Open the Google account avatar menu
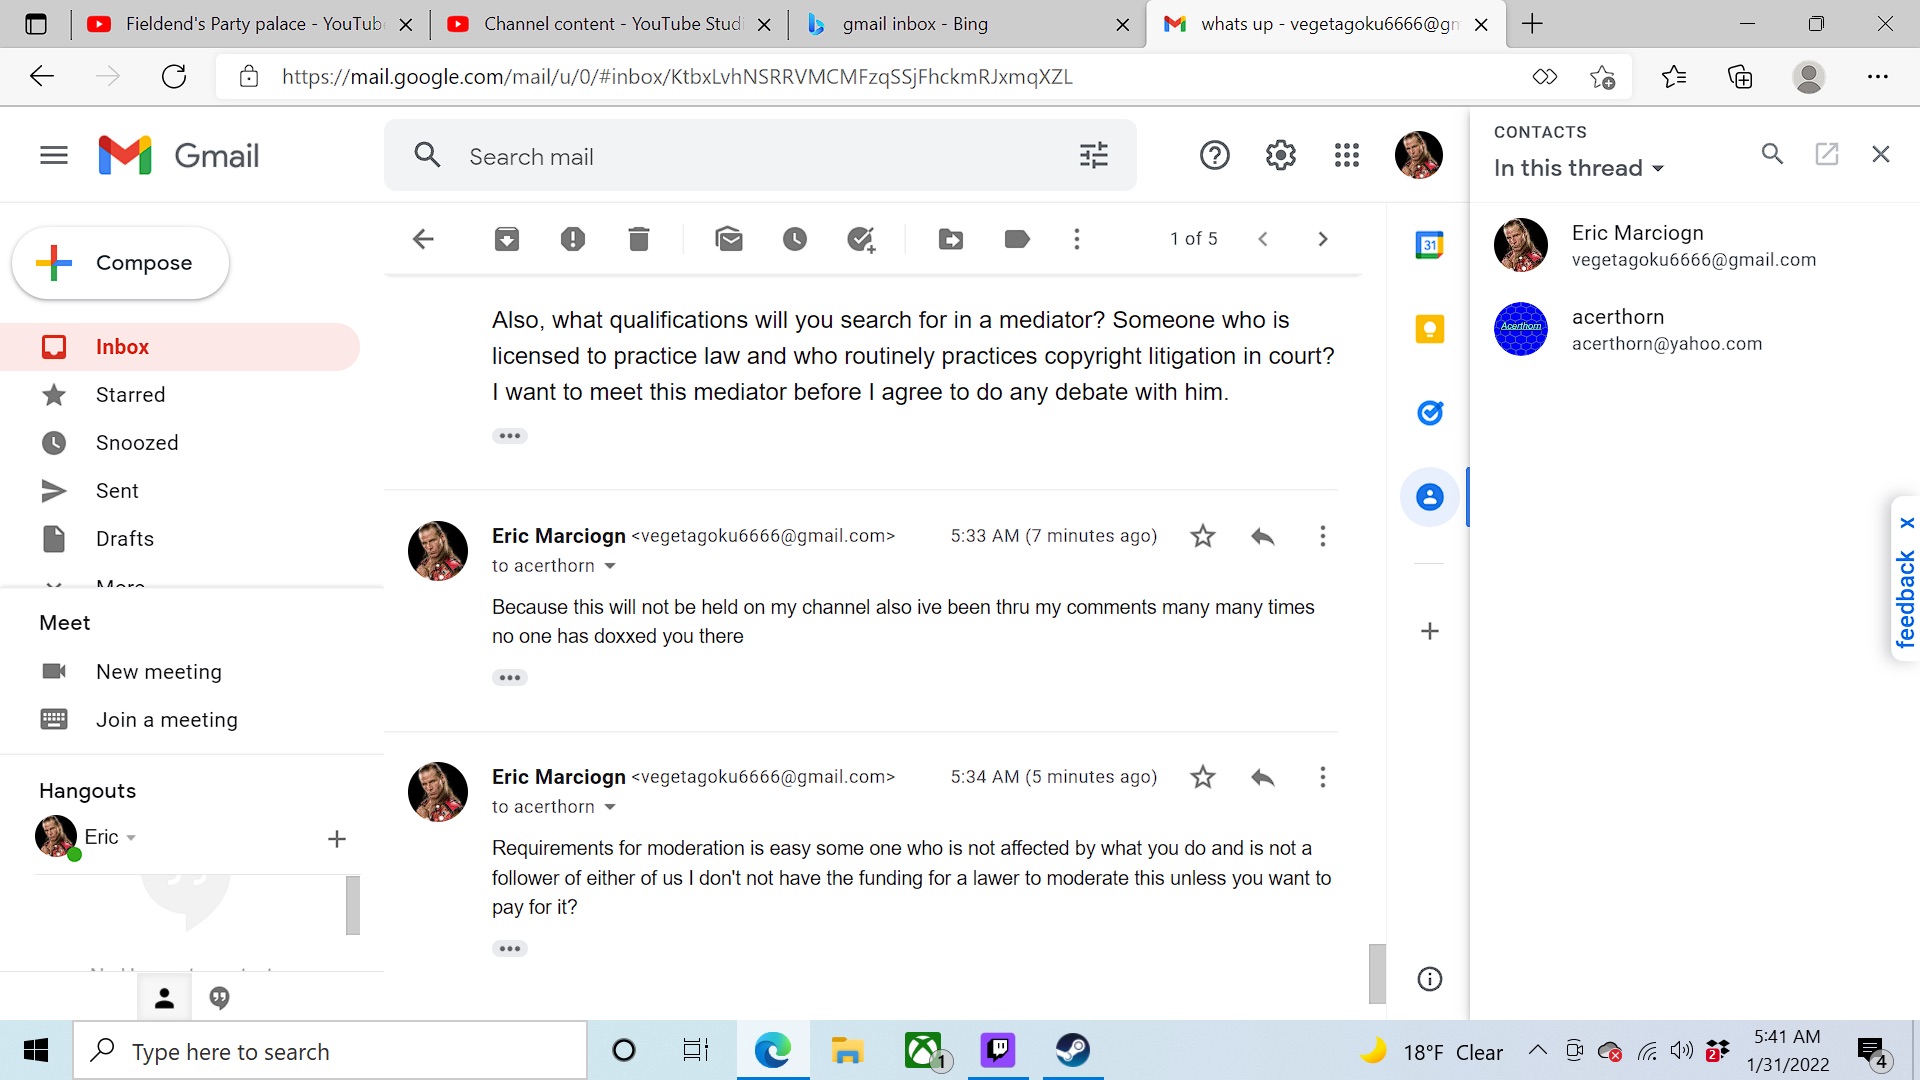The height and width of the screenshot is (1080, 1920). point(1419,155)
